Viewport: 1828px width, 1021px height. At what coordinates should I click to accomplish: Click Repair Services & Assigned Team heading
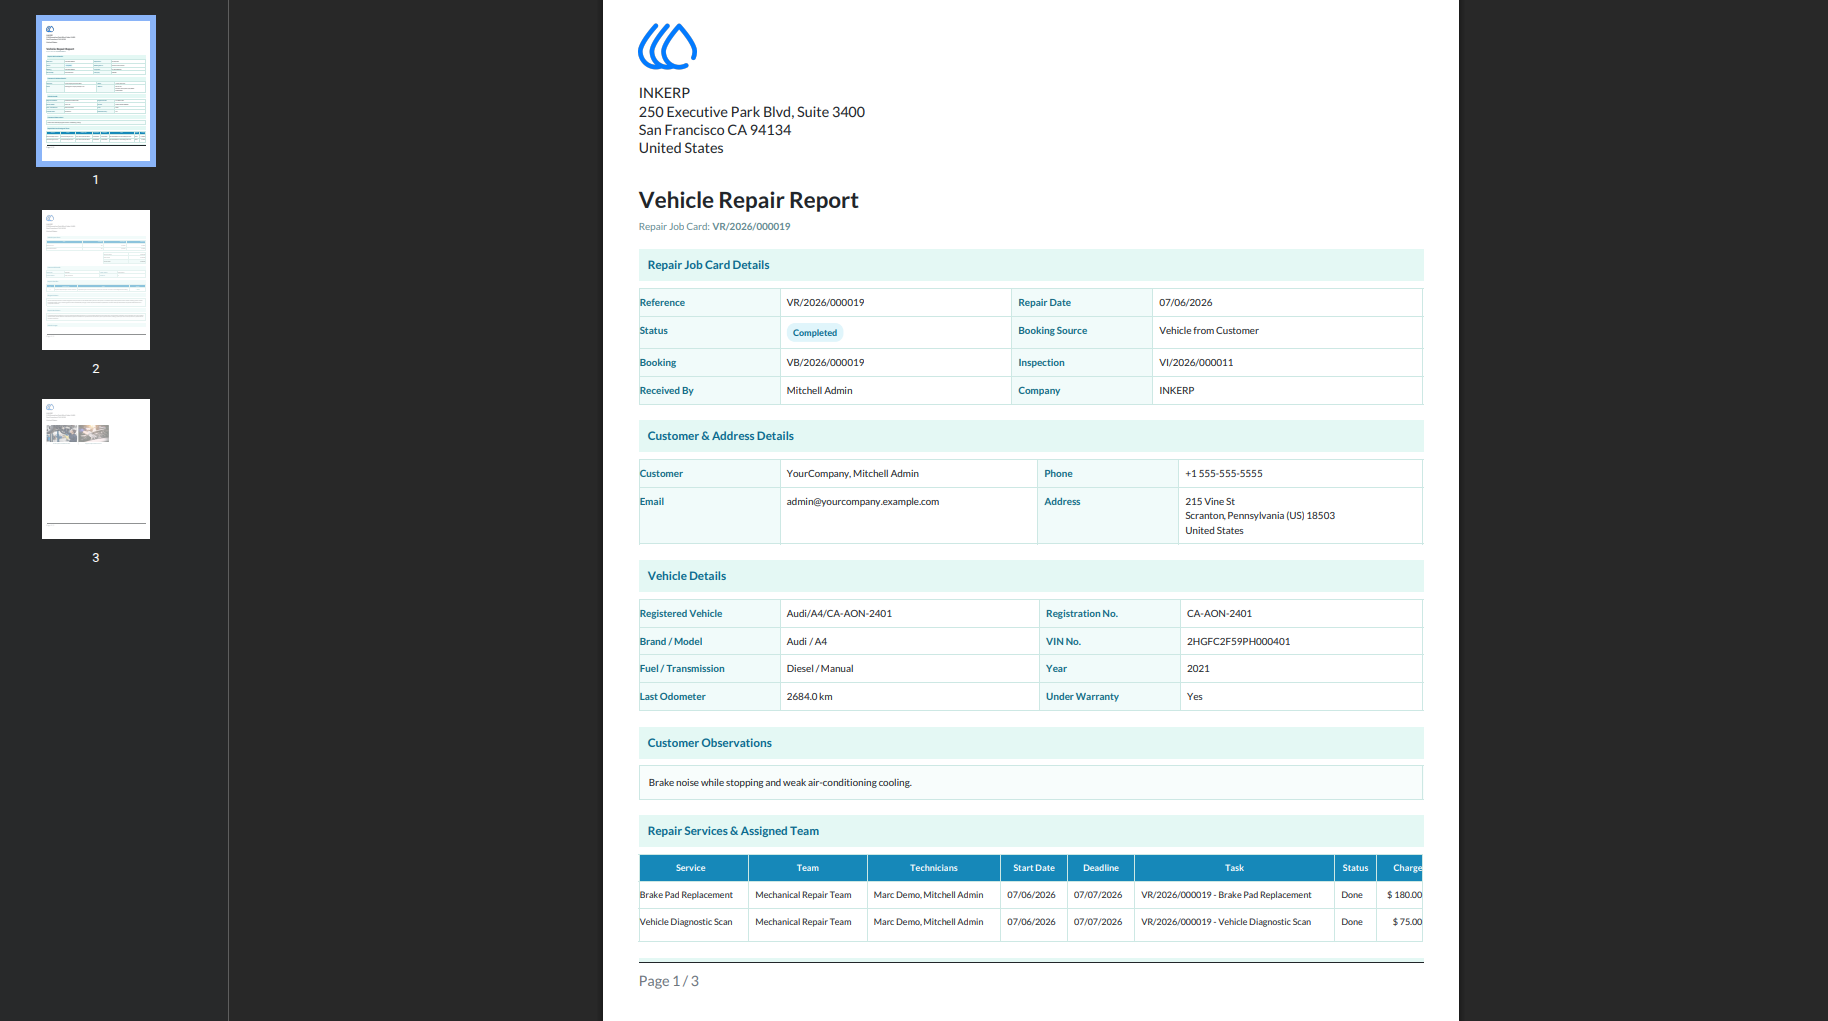733,831
